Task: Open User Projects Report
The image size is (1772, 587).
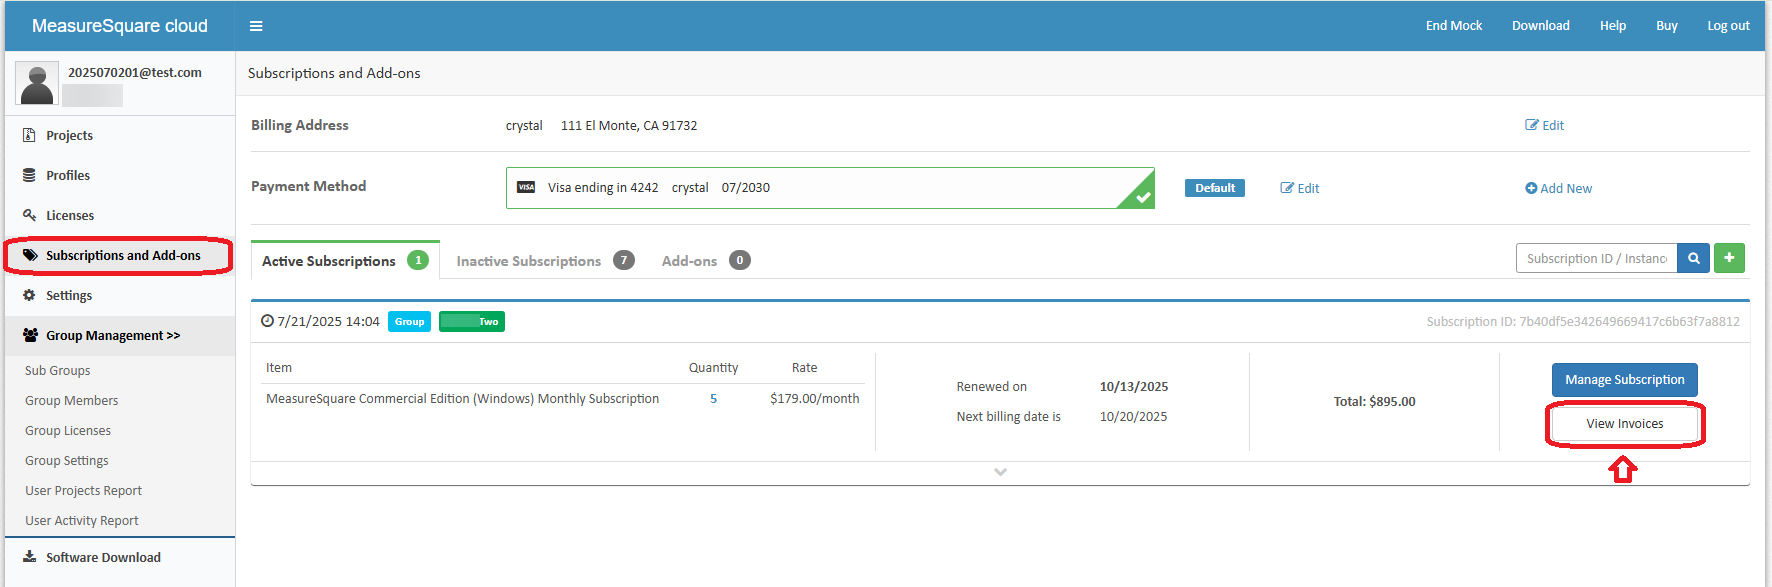Action: [x=84, y=490]
